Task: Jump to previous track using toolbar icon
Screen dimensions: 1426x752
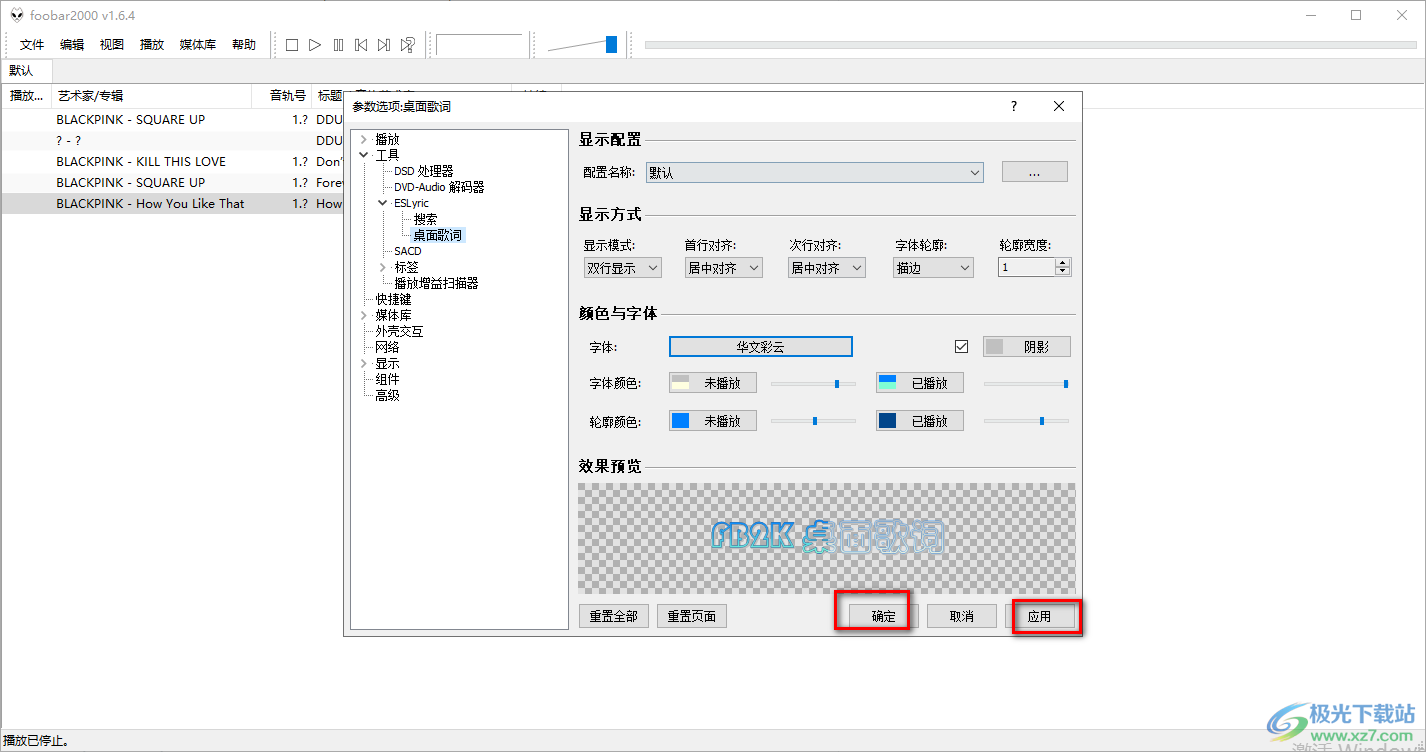Action: 361,45
